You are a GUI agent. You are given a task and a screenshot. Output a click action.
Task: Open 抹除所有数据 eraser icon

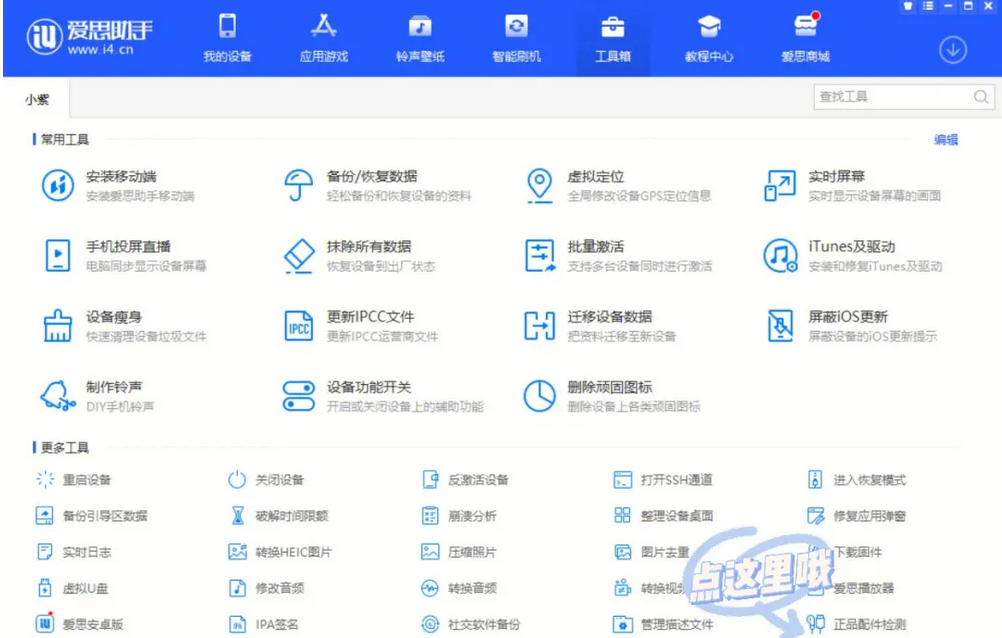(298, 256)
